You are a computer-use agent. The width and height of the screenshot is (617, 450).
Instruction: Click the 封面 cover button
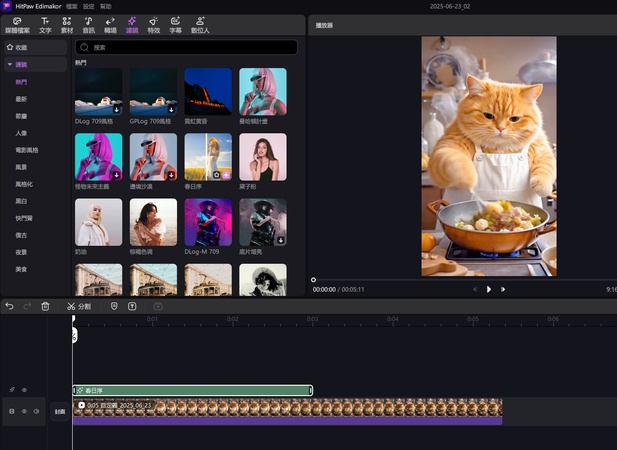(x=60, y=411)
